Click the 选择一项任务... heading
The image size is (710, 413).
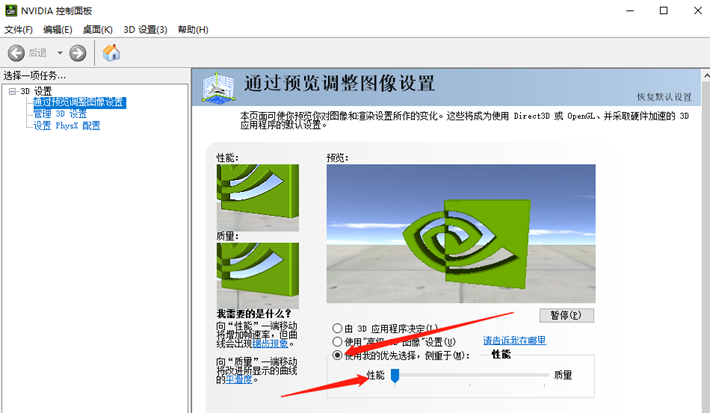pos(34,75)
